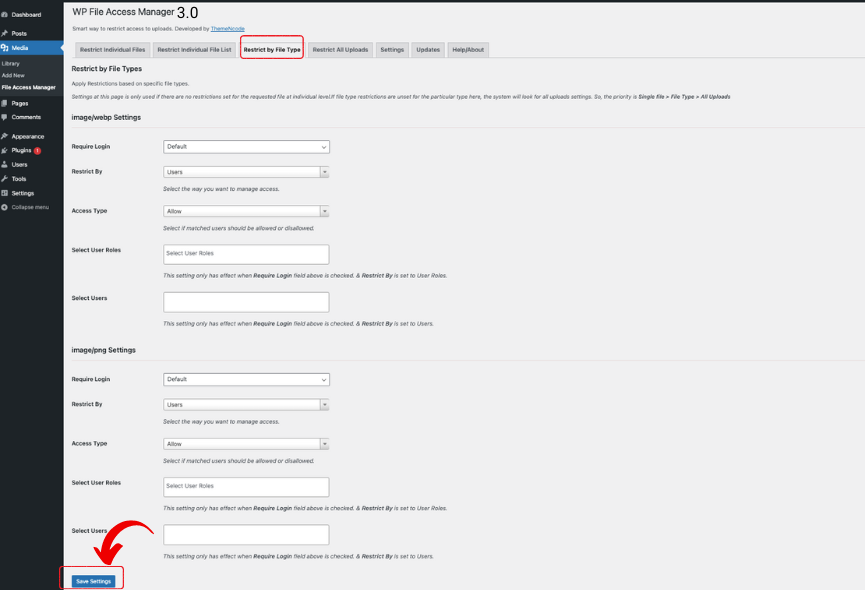Open the ThemeNcode developer link
Viewport: 865px width, 590px height.
(227, 29)
